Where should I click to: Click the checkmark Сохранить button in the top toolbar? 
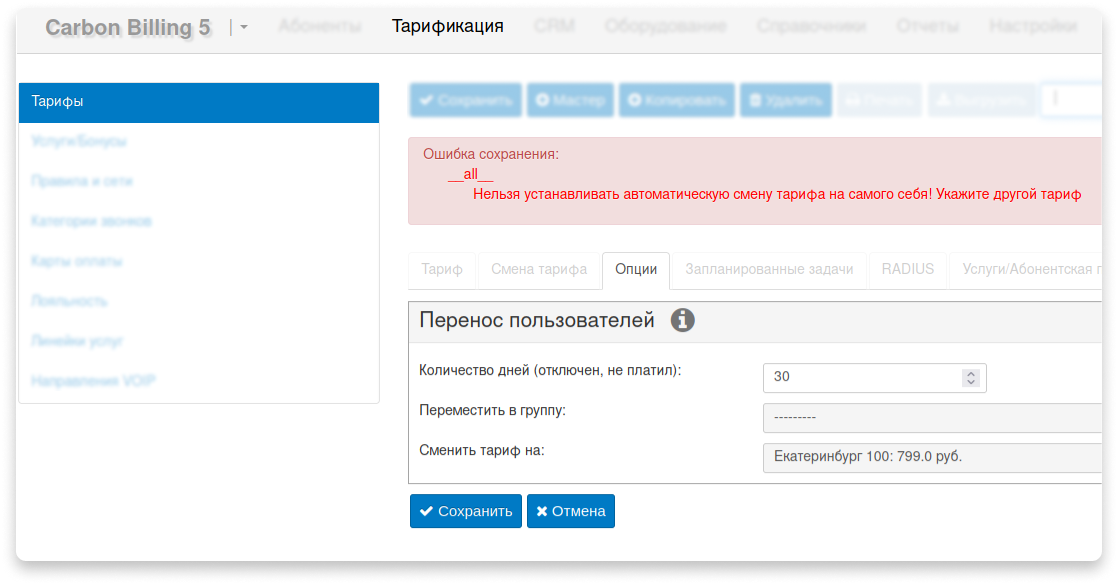(465, 100)
